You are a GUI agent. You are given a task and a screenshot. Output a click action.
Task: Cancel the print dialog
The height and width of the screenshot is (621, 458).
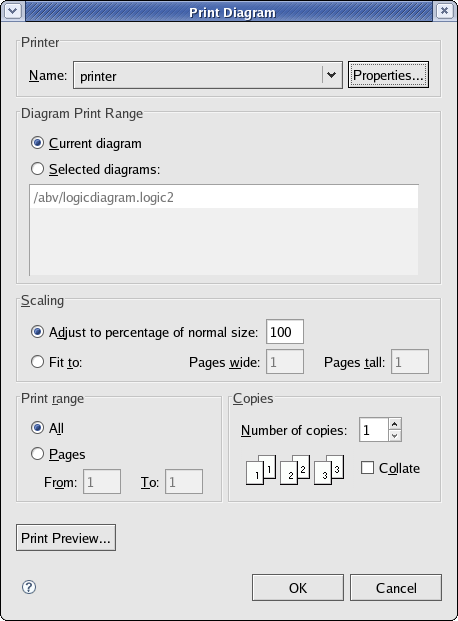click(396, 588)
